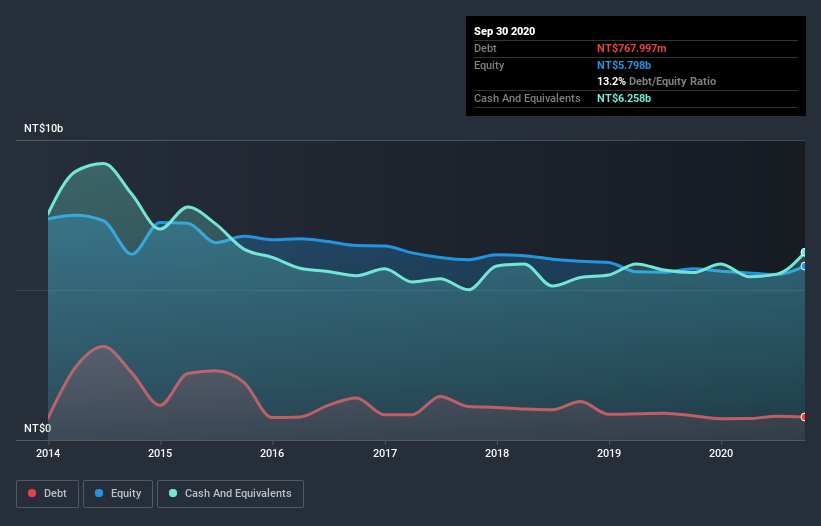Click the Equity label in tooltip
The width and height of the screenshot is (821, 526).
[489, 65]
